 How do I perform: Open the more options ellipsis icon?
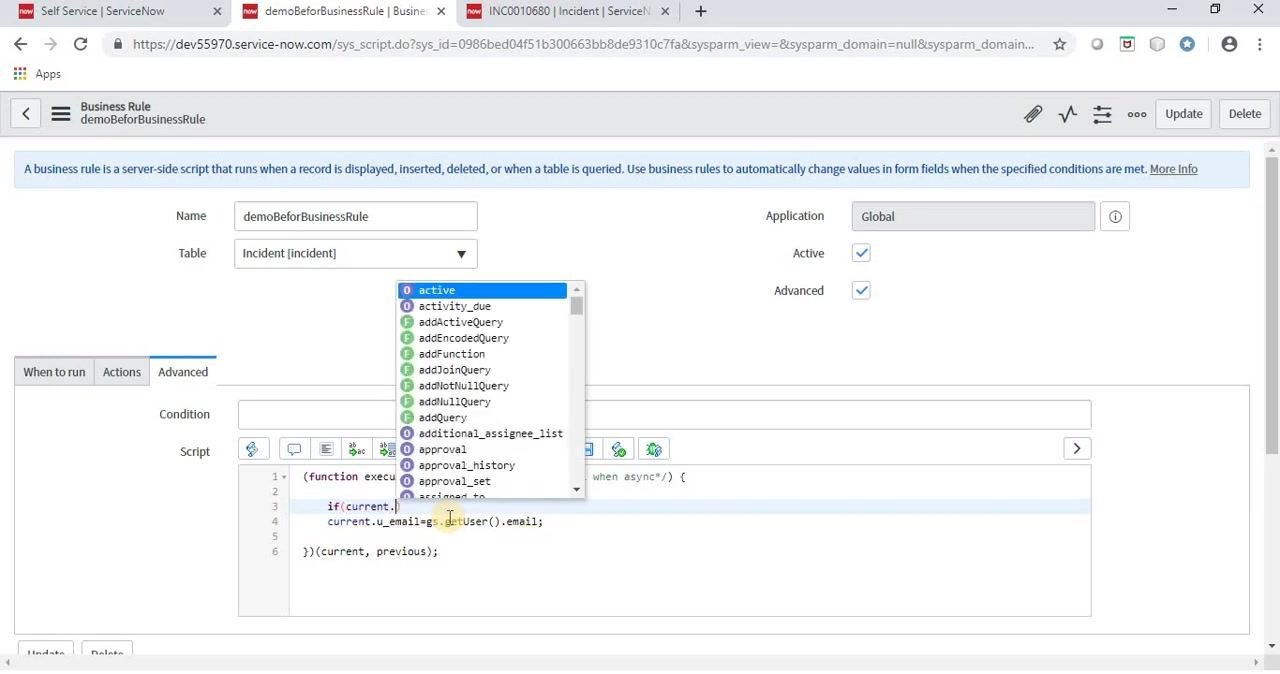click(1137, 114)
